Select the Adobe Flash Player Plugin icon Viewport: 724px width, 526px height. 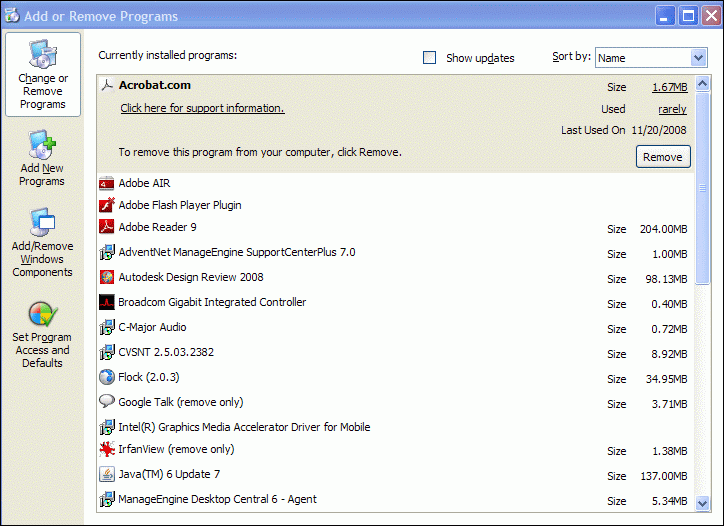[x=107, y=205]
